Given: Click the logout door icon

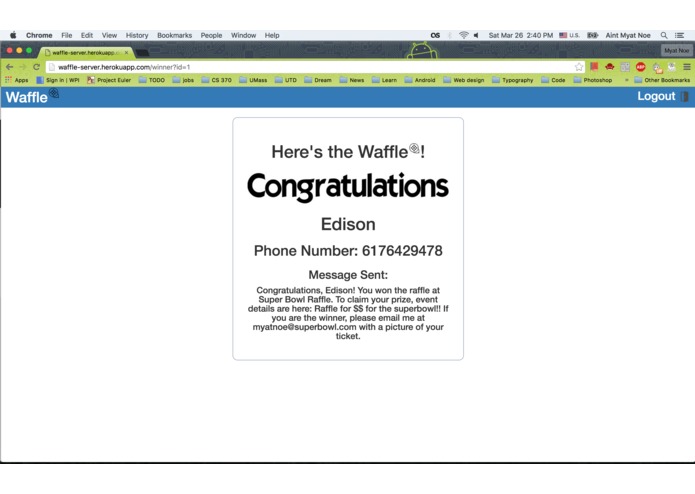Looking at the screenshot, I should 684,96.
